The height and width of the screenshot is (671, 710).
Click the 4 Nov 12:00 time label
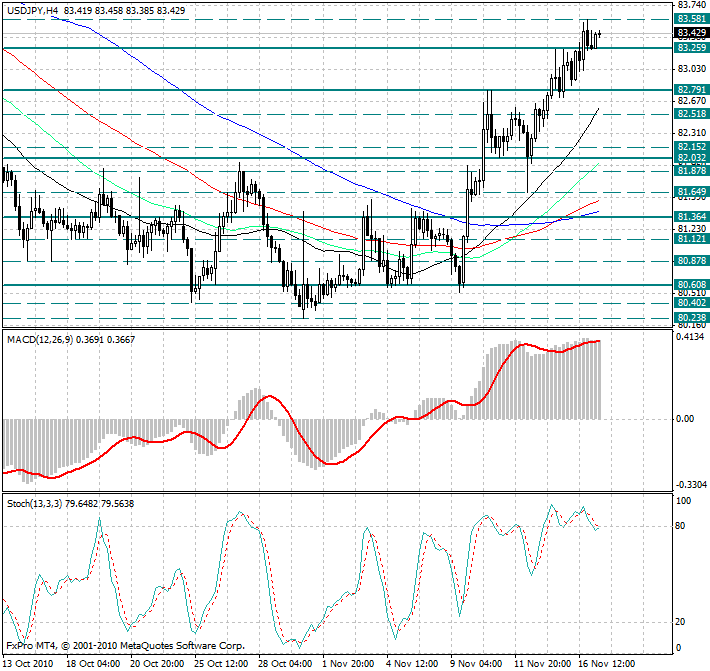click(x=413, y=664)
